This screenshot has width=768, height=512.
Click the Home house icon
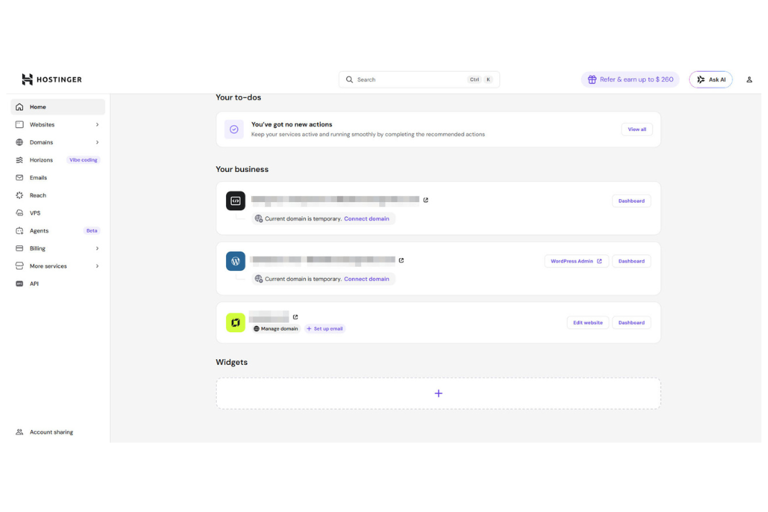(20, 107)
